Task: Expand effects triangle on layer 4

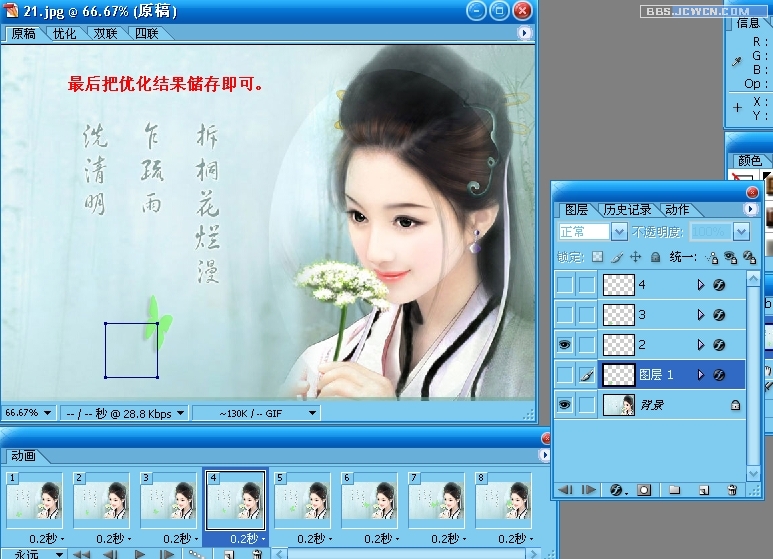Action: (x=701, y=285)
